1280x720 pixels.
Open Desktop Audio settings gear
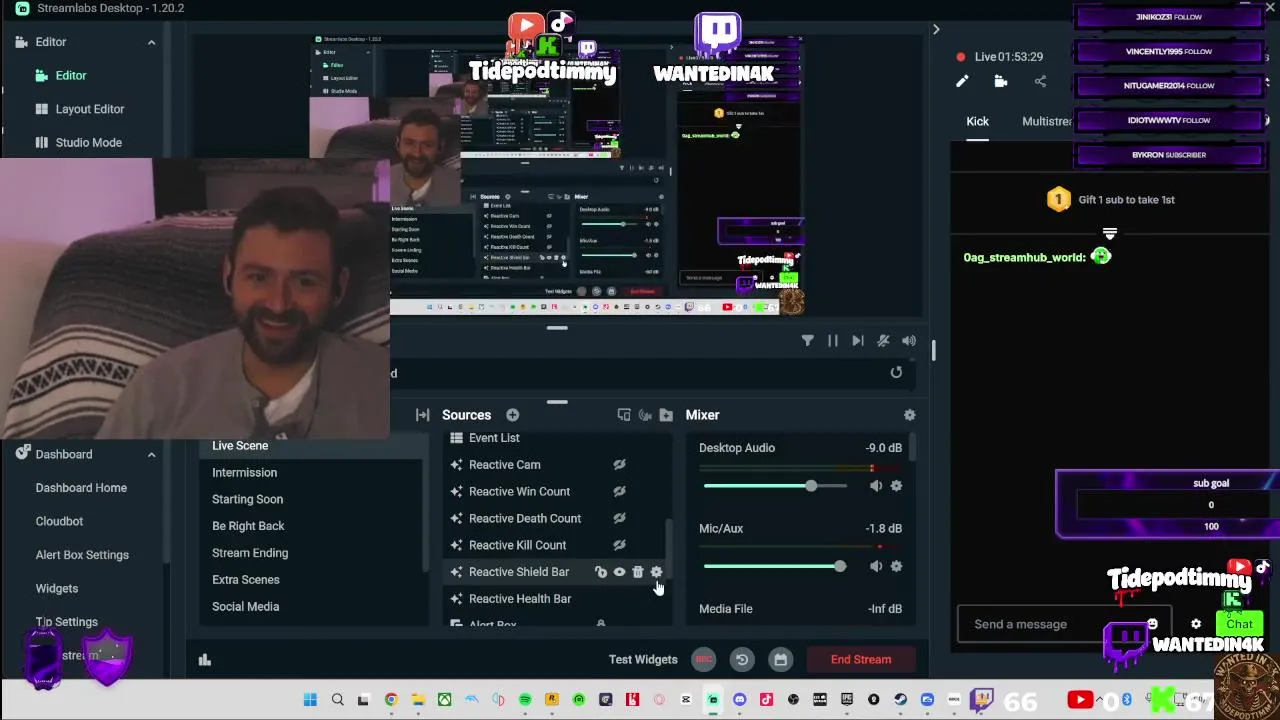[x=896, y=486]
